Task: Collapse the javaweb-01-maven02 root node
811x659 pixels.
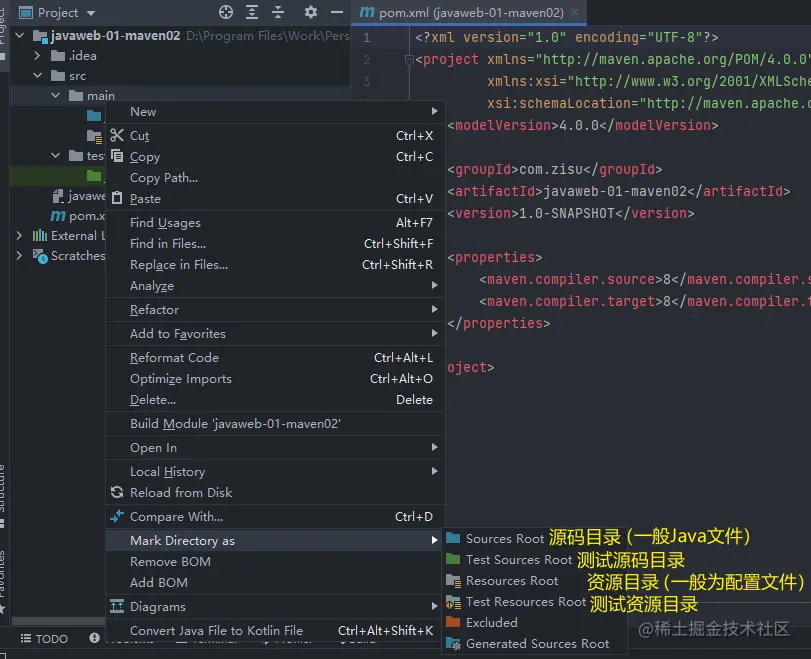Action: (x=20, y=35)
